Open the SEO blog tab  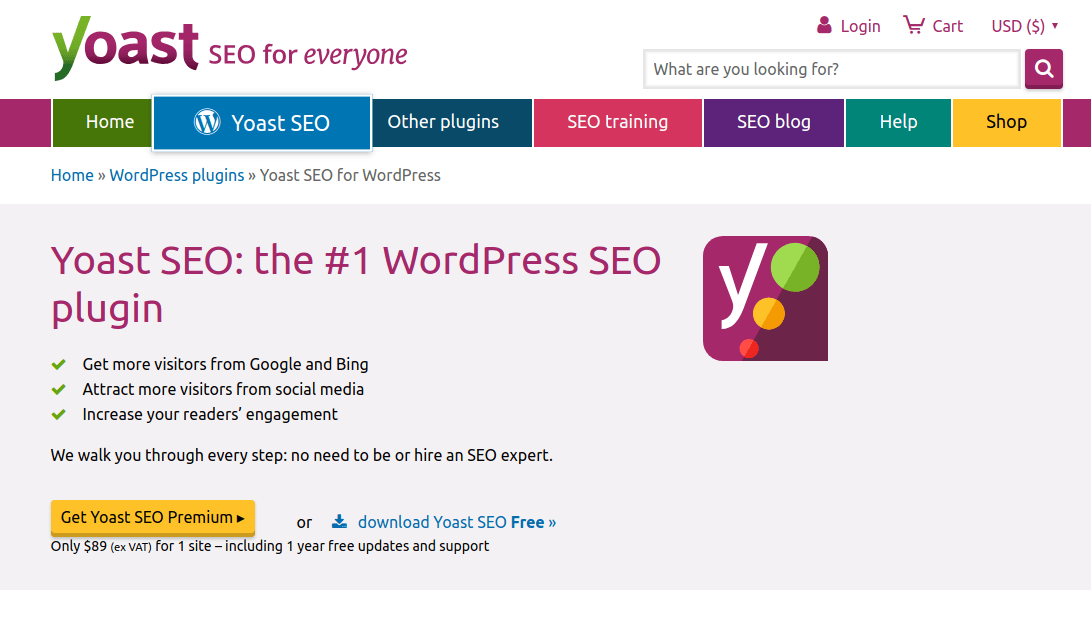(x=774, y=122)
